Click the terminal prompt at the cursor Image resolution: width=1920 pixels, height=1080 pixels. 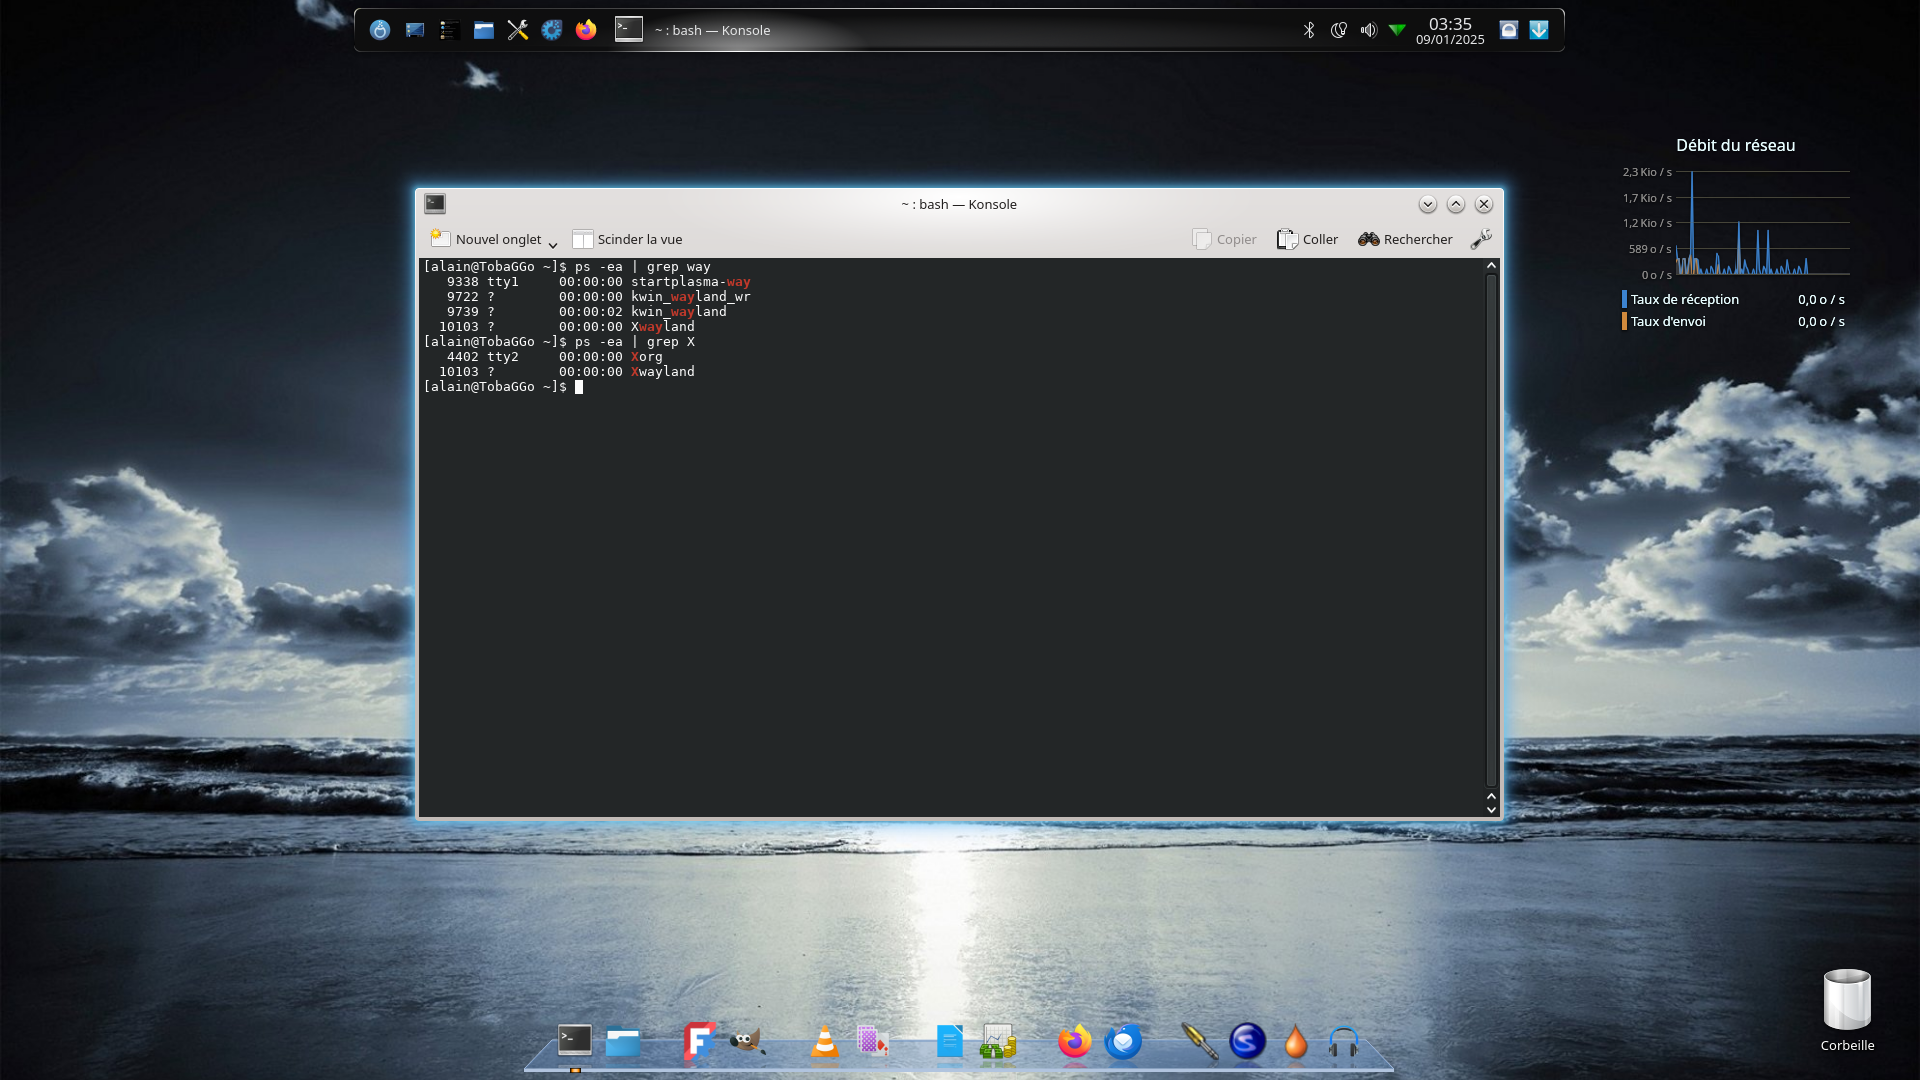coord(578,387)
